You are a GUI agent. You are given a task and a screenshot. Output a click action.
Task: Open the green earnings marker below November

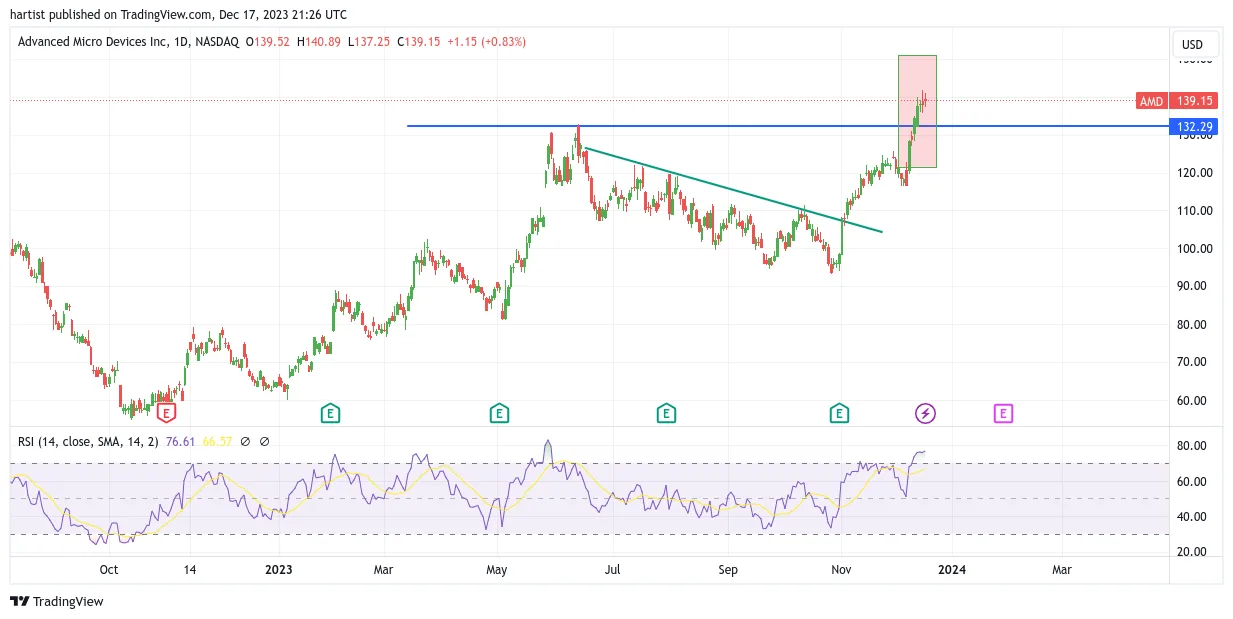point(839,412)
